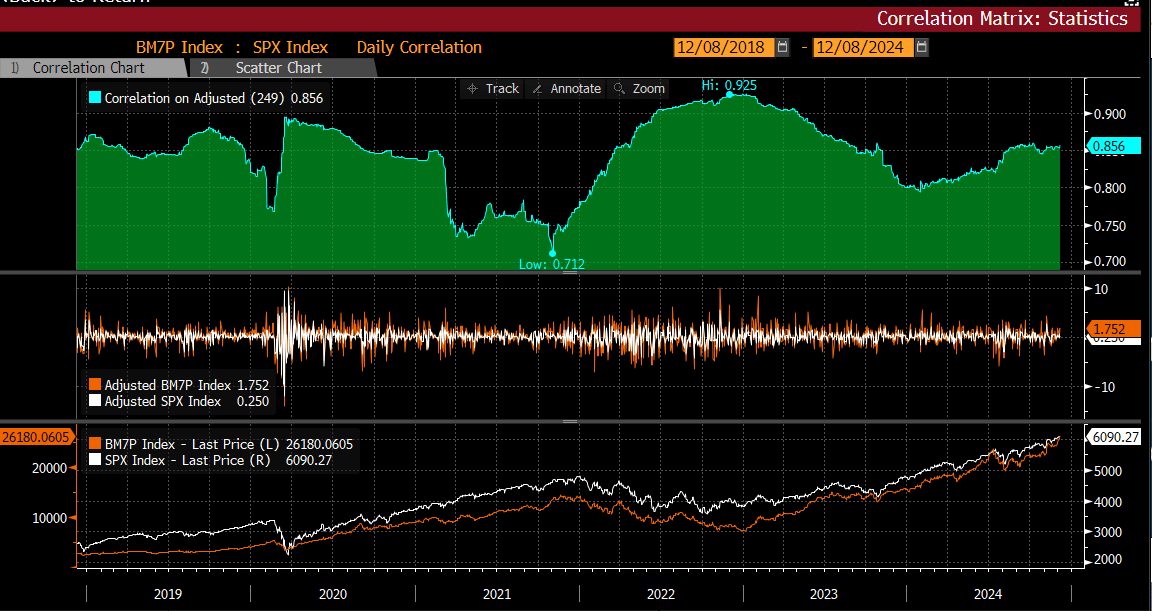Select the Correlation Chart tab
The width and height of the screenshot is (1152, 611).
(88, 68)
